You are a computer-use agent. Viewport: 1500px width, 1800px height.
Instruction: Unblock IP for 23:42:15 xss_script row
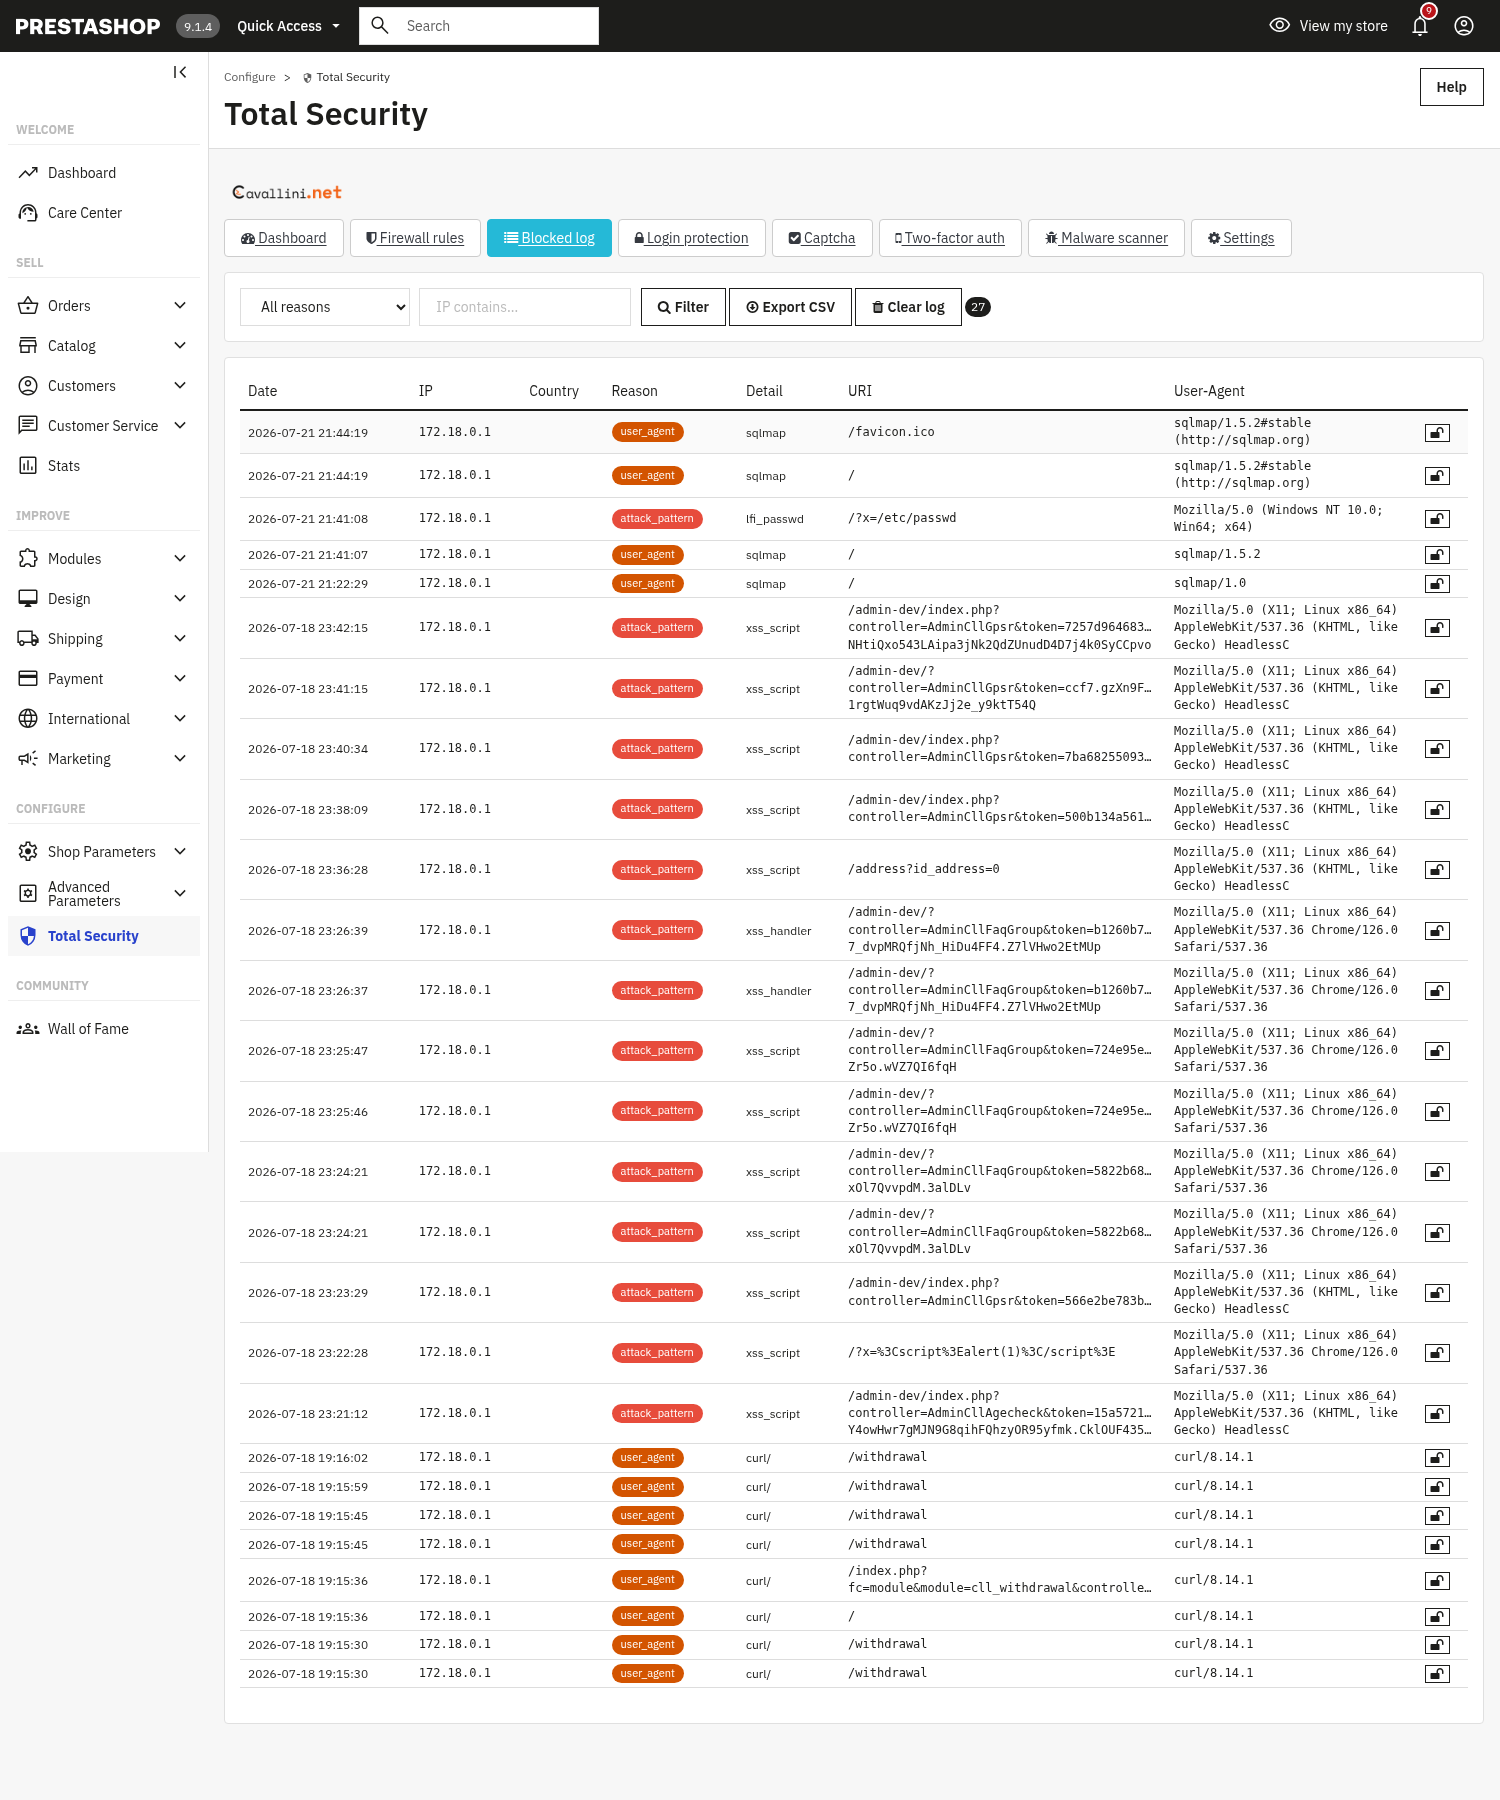click(x=1437, y=628)
